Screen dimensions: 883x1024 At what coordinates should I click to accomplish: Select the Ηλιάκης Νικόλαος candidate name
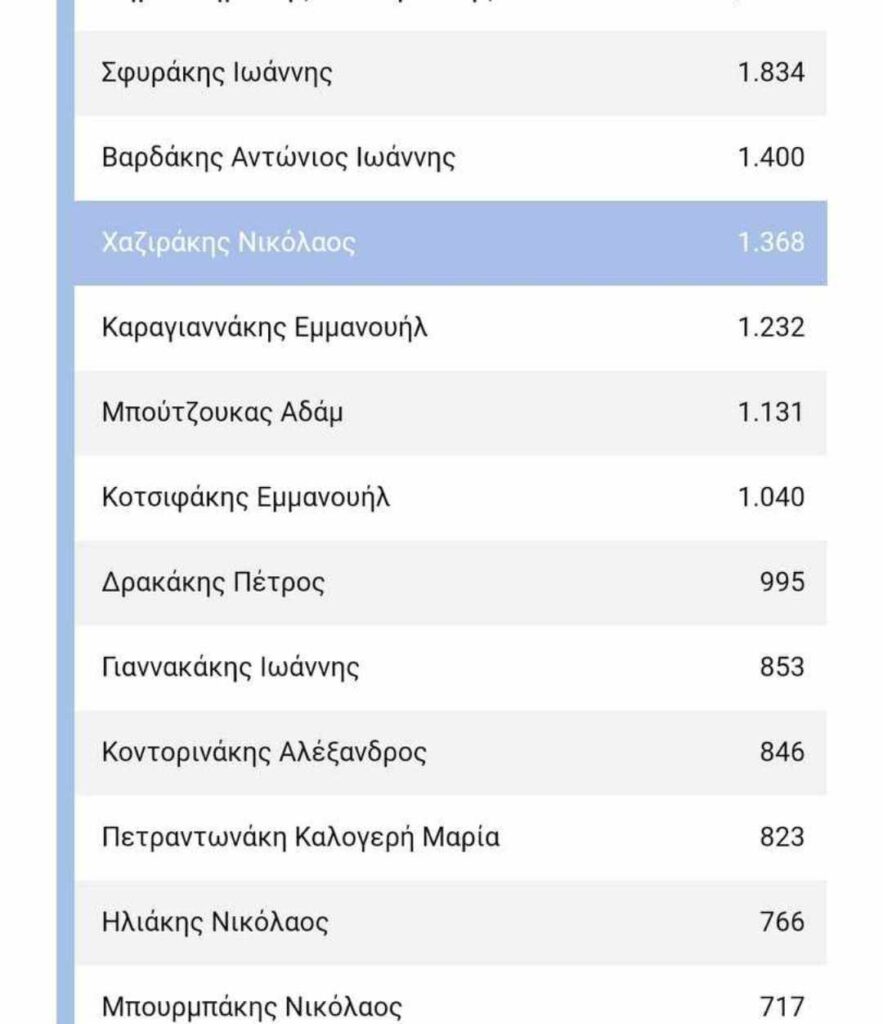[x=214, y=921]
